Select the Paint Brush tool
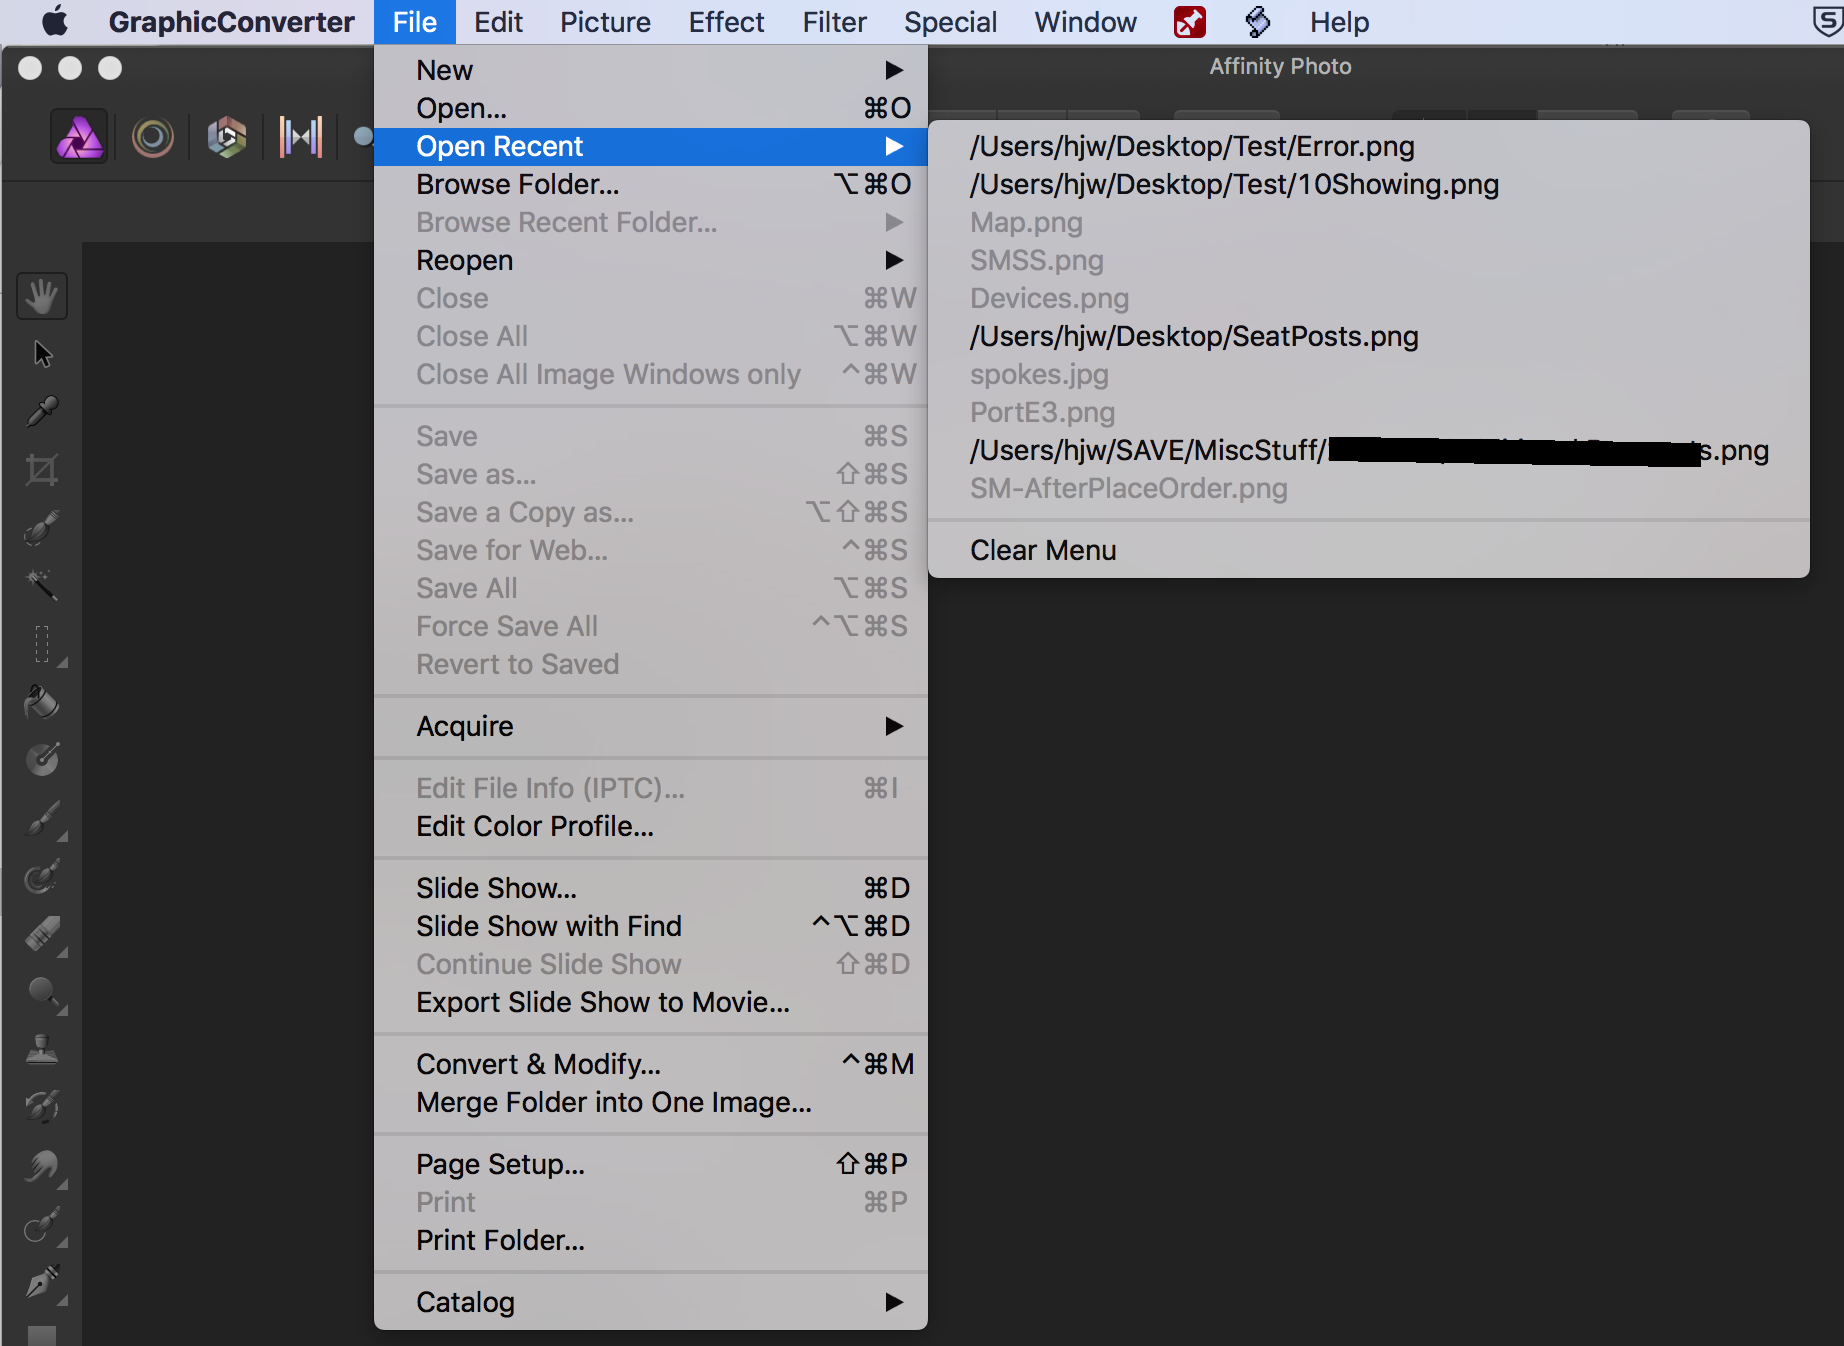 pyautogui.click(x=42, y=818)
